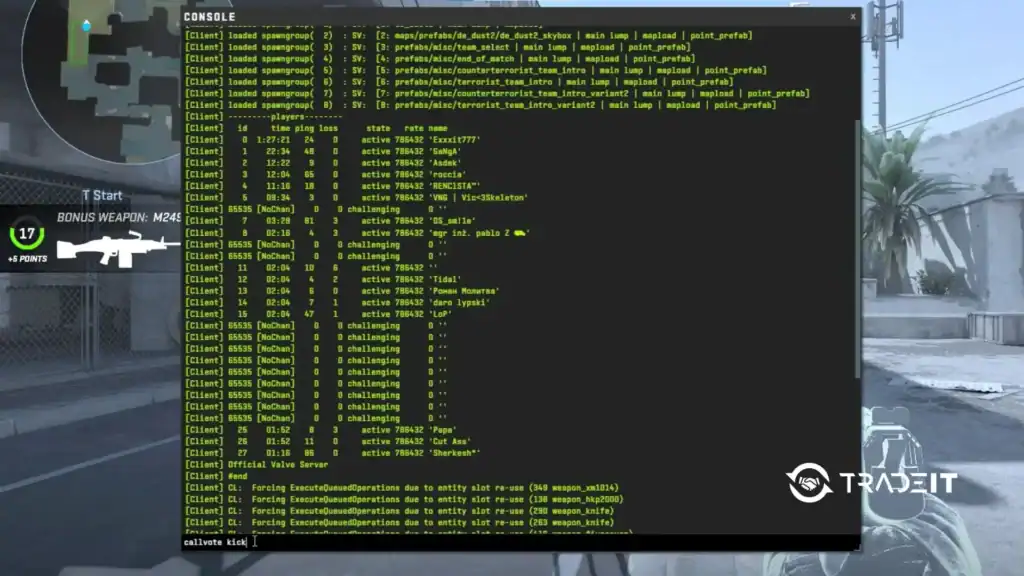Select the player row 'roccia'
This screenshot has height=576, width=1024.
click(x=325, y=175)
